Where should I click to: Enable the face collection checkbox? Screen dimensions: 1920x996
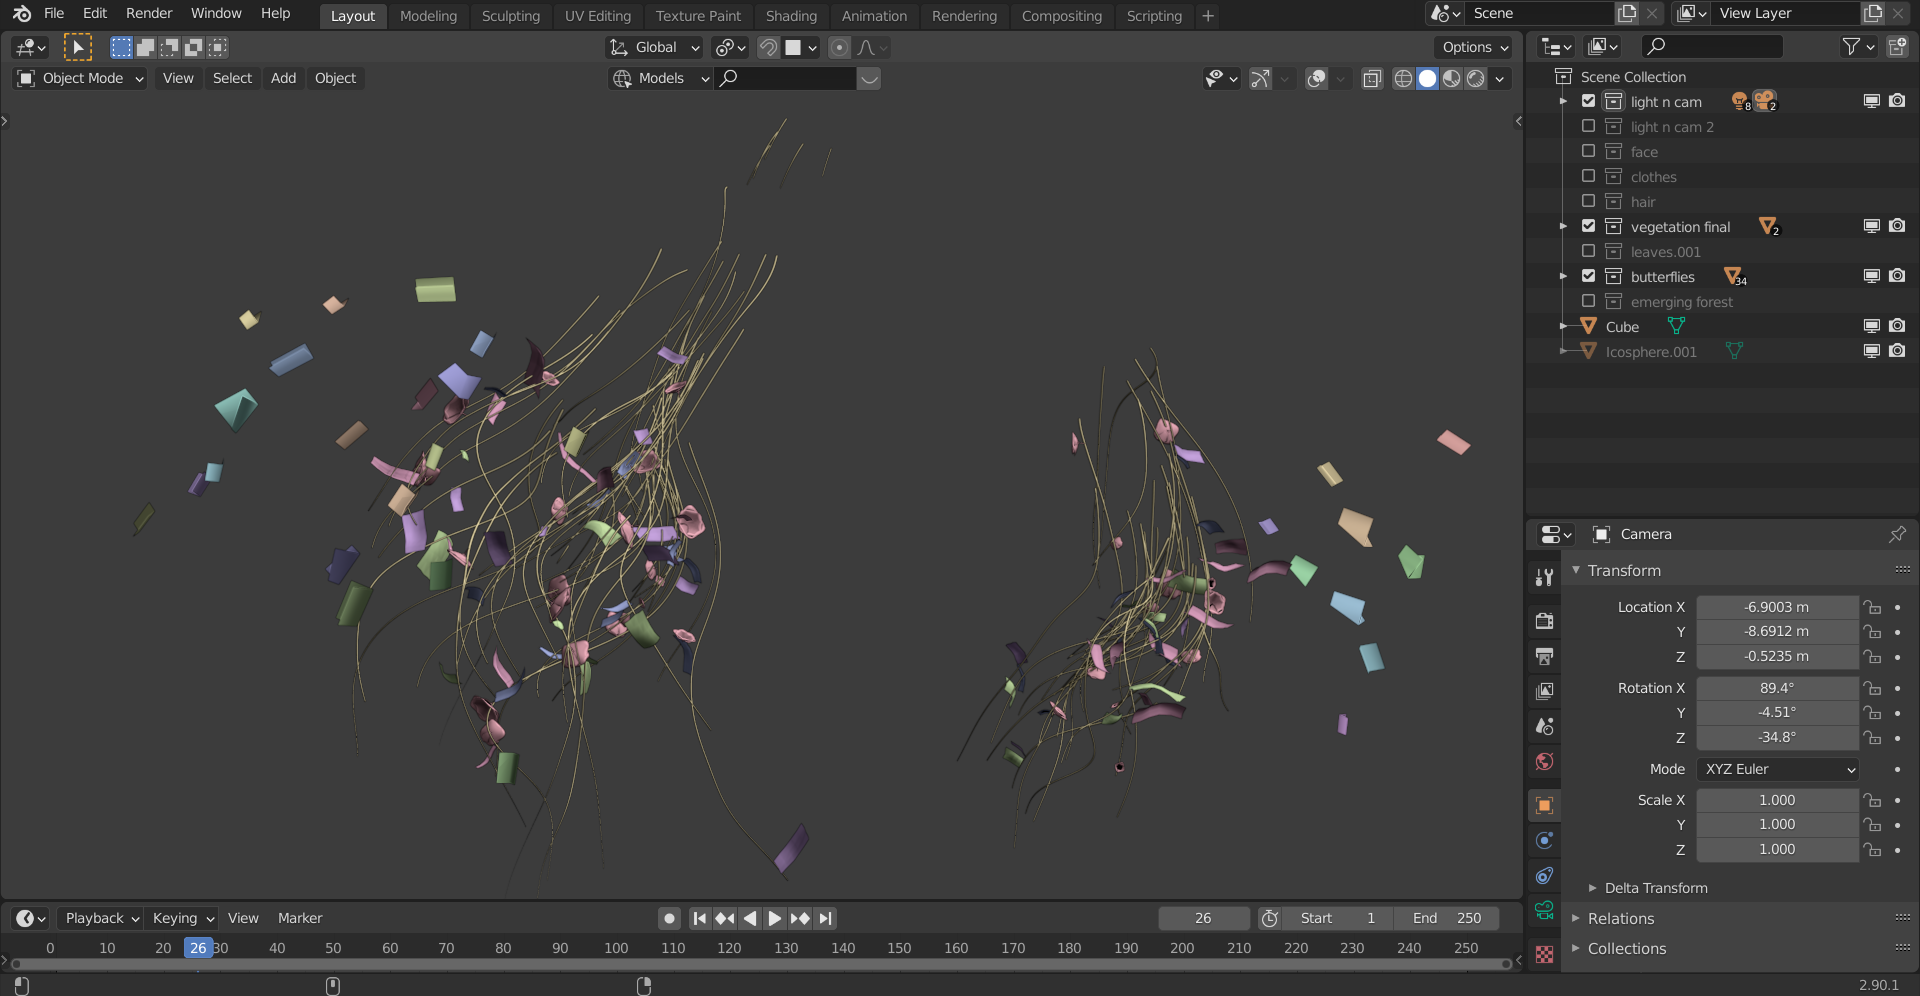[1588, 151]
